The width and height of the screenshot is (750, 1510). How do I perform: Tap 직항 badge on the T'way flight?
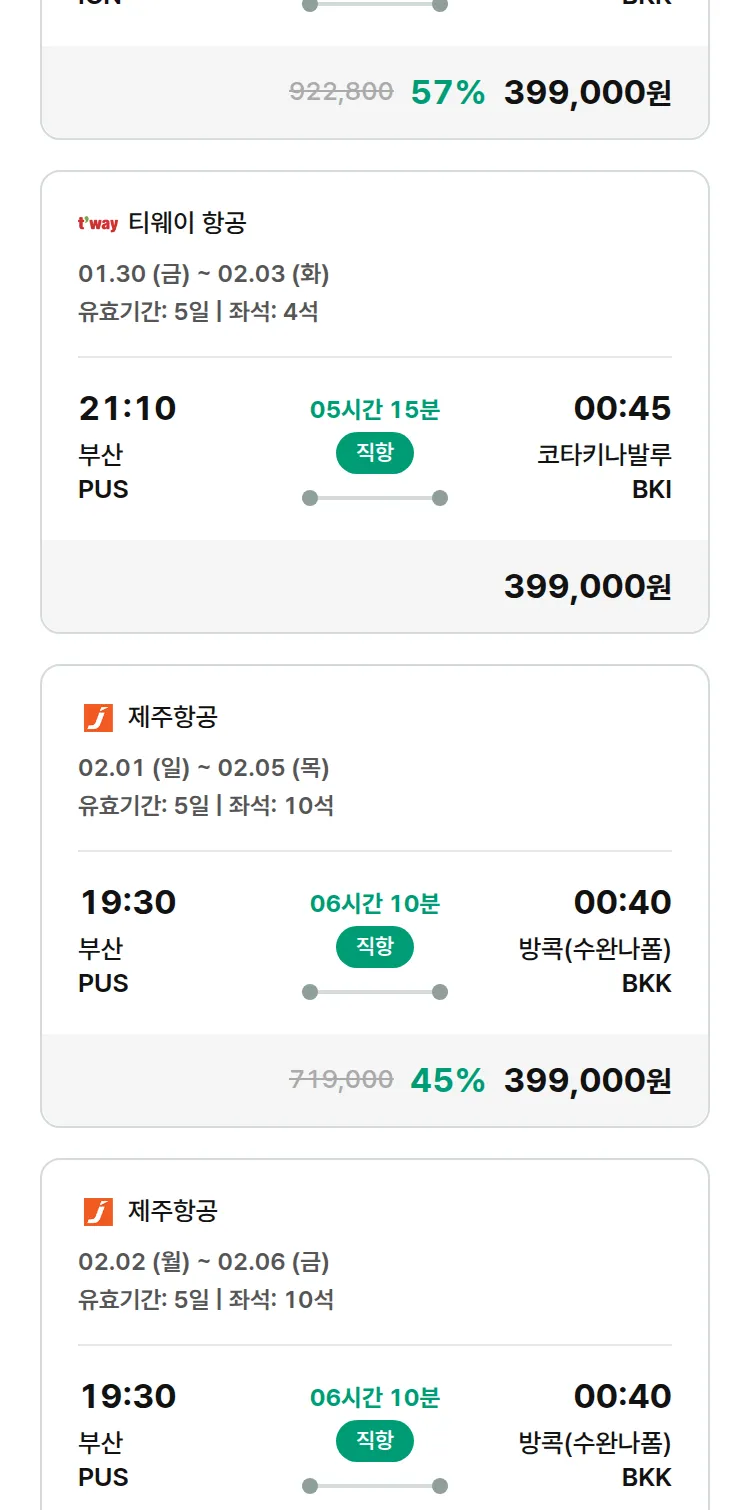click(375, 453)
